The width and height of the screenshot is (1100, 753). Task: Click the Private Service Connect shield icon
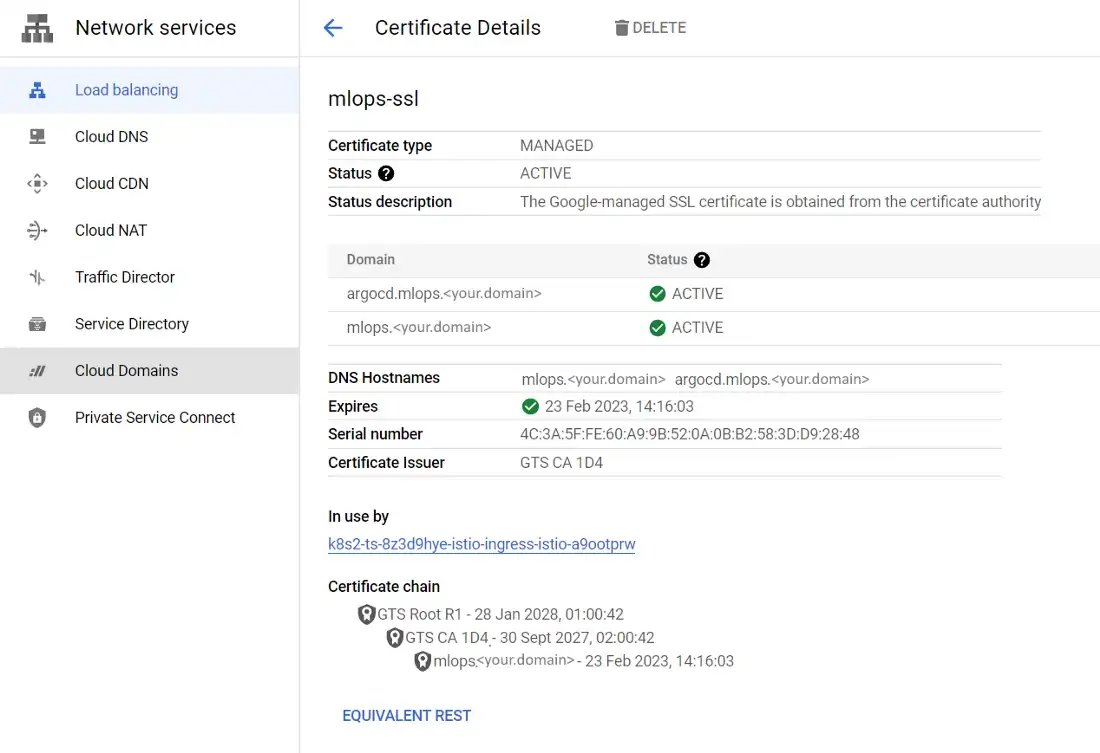(37, 418)
